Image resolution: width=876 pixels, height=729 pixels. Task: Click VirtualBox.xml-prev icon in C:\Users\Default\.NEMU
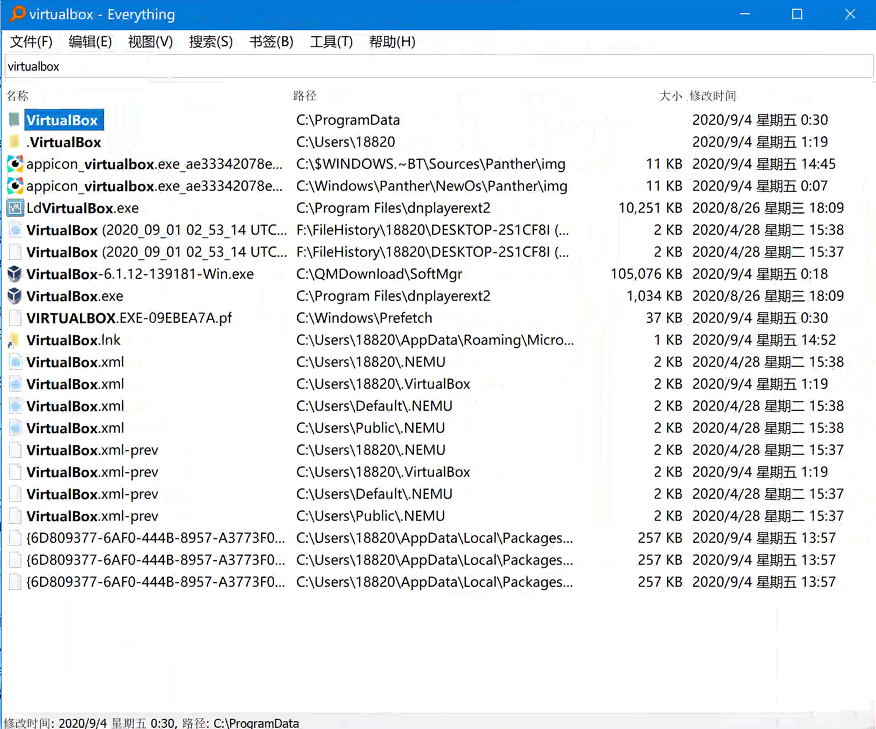pos(16,494)
